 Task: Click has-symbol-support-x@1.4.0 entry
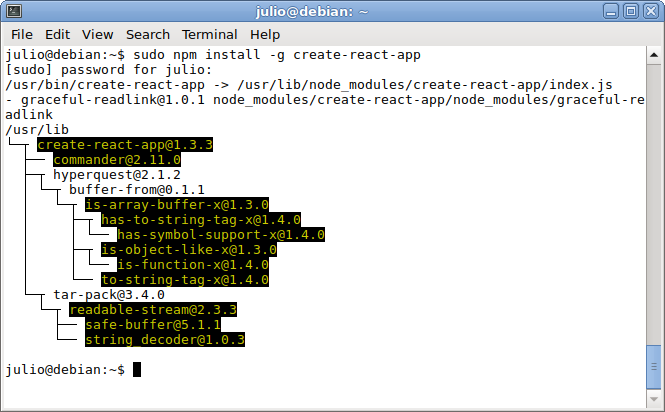pos(221,235)
